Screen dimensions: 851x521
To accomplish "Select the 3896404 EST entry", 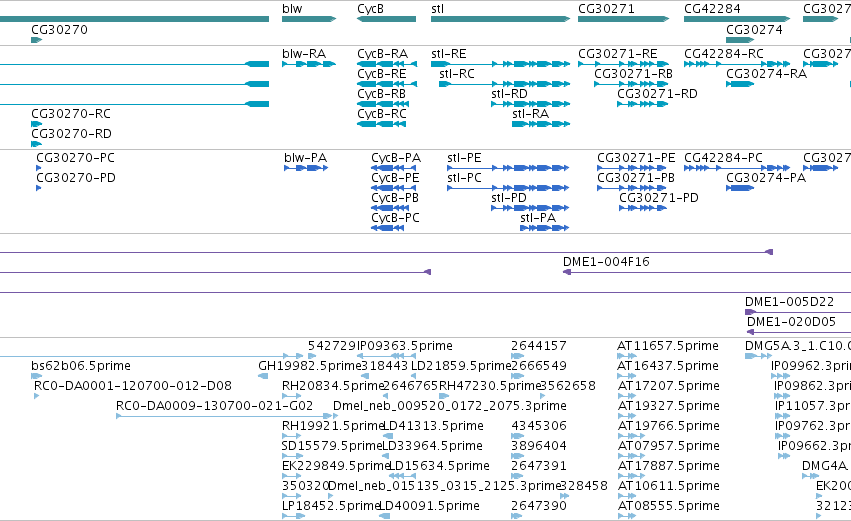I will point(518,456).
